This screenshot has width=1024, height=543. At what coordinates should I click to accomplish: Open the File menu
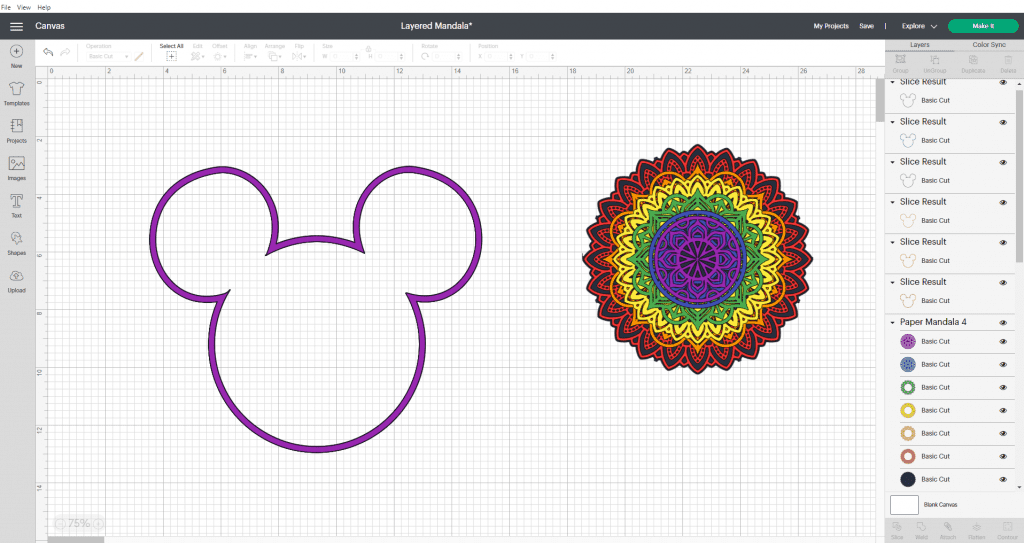[6, 7]
